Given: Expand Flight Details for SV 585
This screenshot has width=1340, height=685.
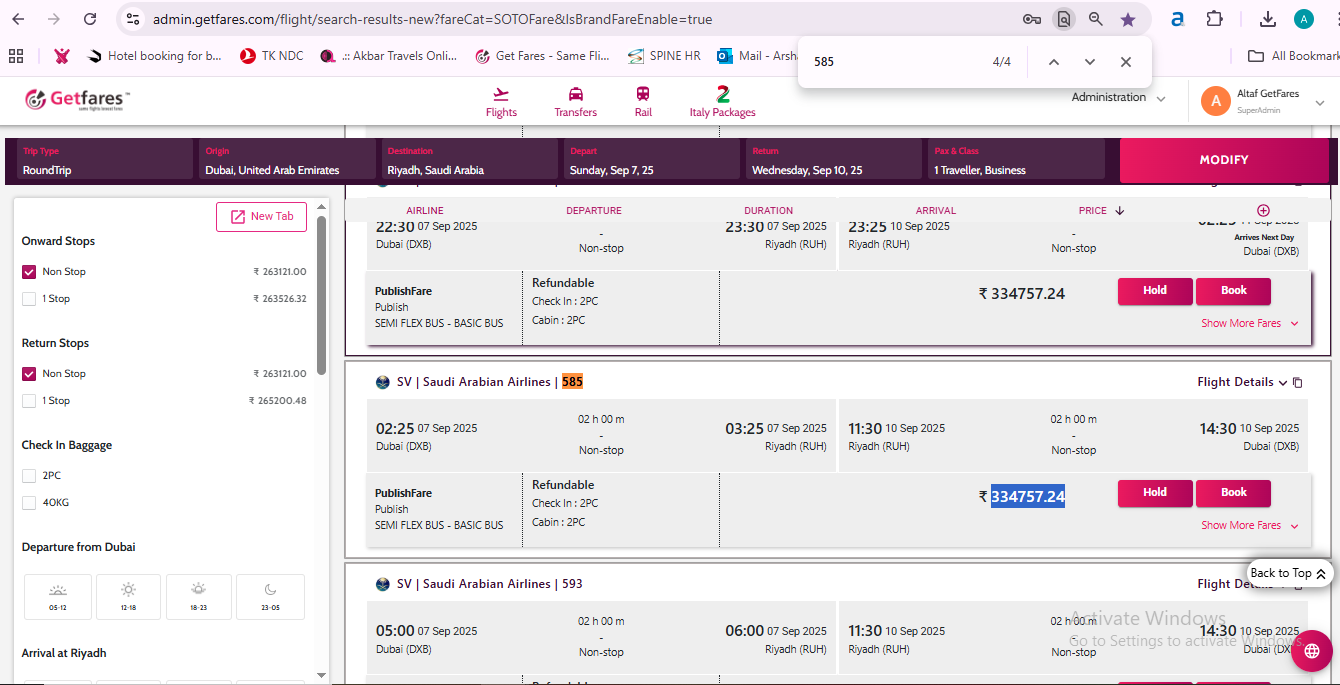Looking at the screenshot, I should (x=1242, y=382).
